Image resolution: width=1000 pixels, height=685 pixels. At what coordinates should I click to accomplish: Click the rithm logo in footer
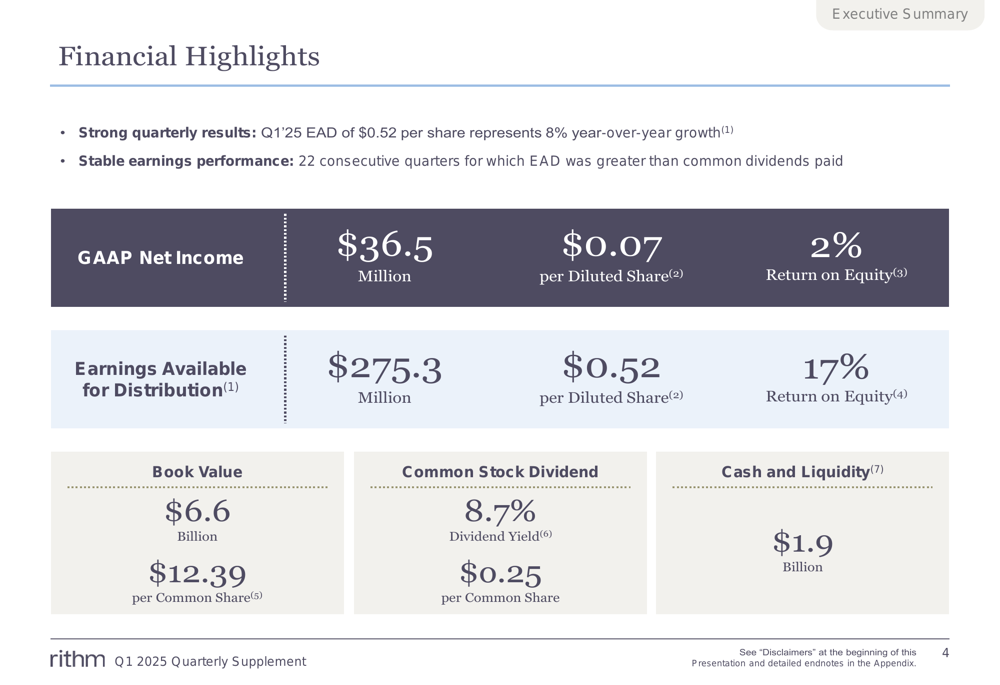click(x=77, y=659)
